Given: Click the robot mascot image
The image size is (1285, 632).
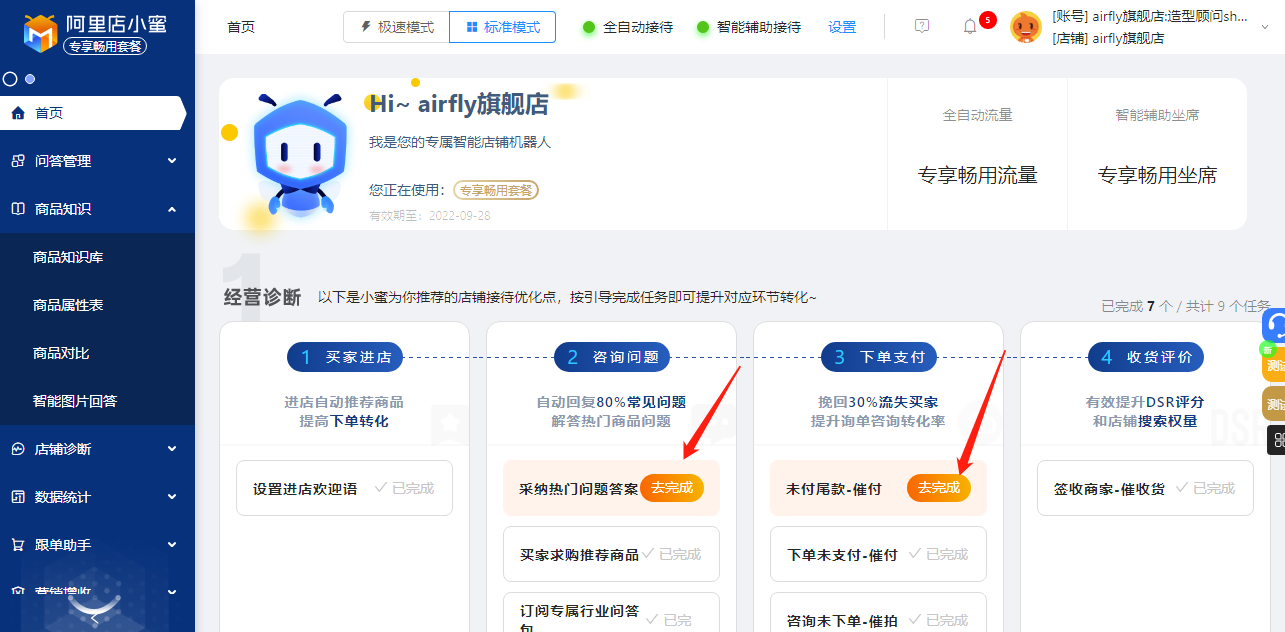Looking at the screenshot, I should [300, 155].
